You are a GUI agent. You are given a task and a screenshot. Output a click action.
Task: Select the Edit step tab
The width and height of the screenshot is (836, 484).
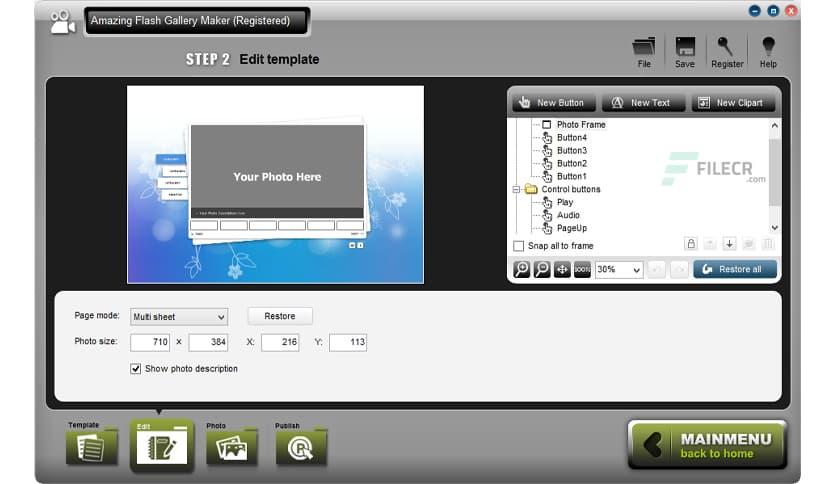click(x=162, y=446)
